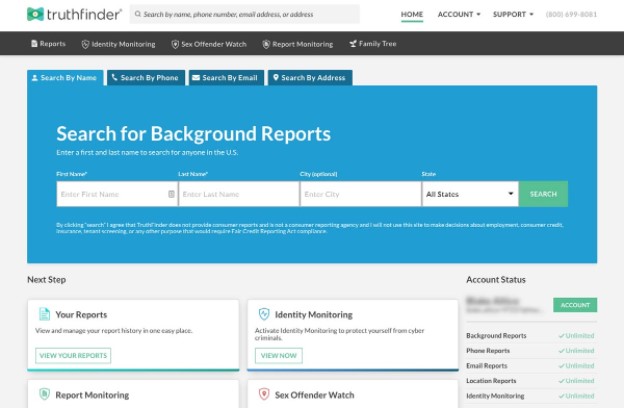Click the checkmark beside Email Reports Unlimited

[x=561, y=366]
